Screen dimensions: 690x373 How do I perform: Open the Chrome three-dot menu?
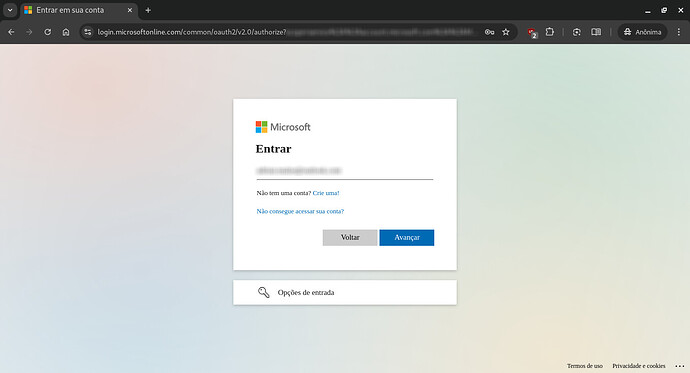click(x=679, y=32)
